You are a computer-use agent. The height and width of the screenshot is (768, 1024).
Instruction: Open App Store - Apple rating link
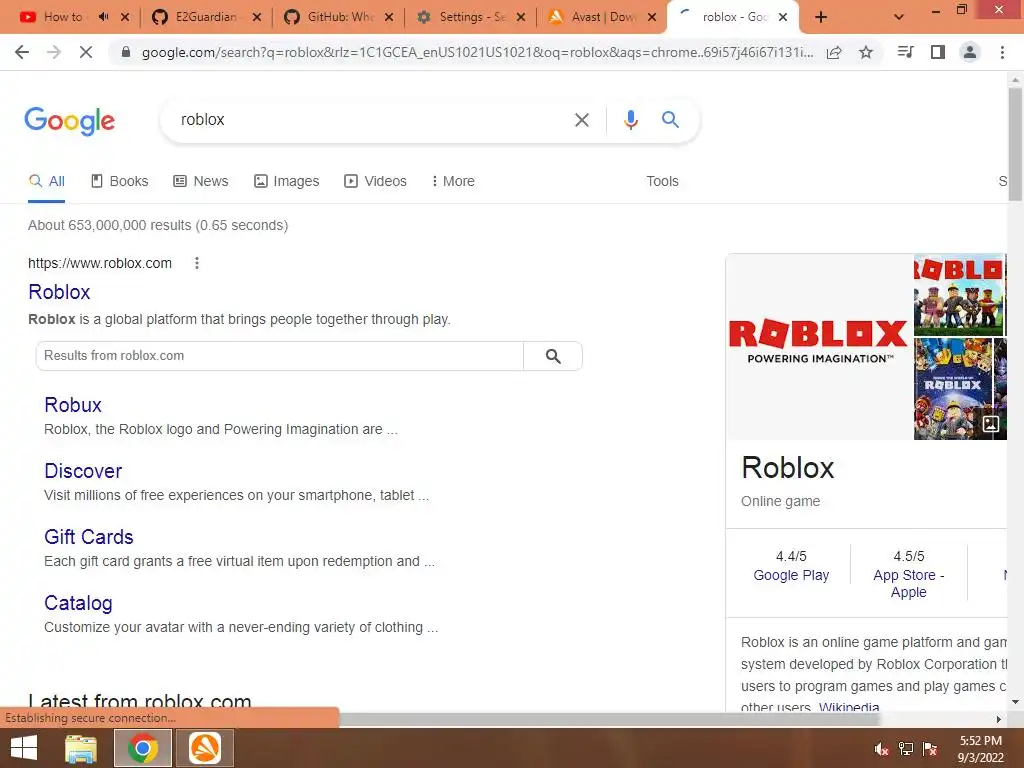908,584
